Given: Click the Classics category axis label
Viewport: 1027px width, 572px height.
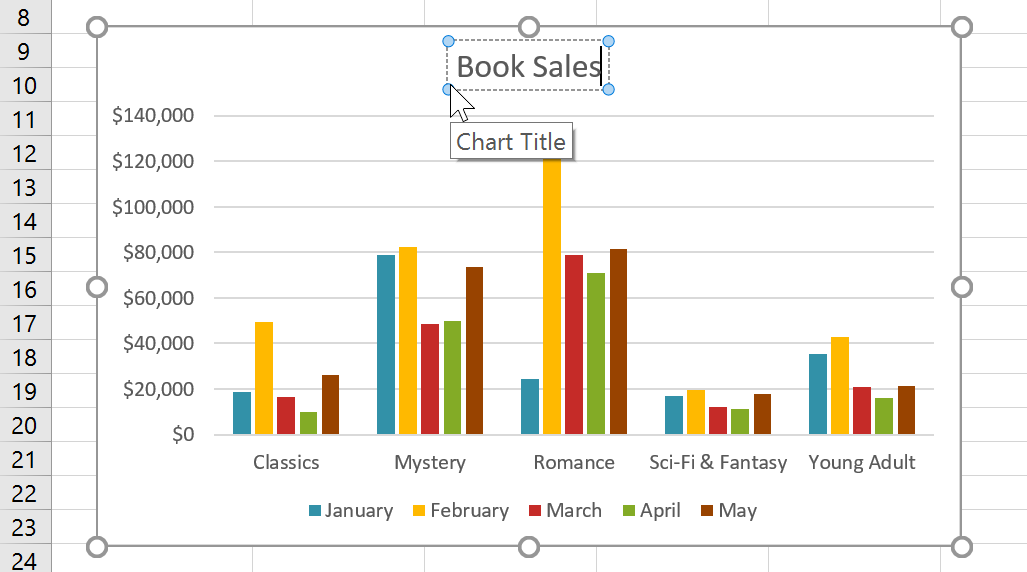Looking at the screenshot, I should 286,462.
